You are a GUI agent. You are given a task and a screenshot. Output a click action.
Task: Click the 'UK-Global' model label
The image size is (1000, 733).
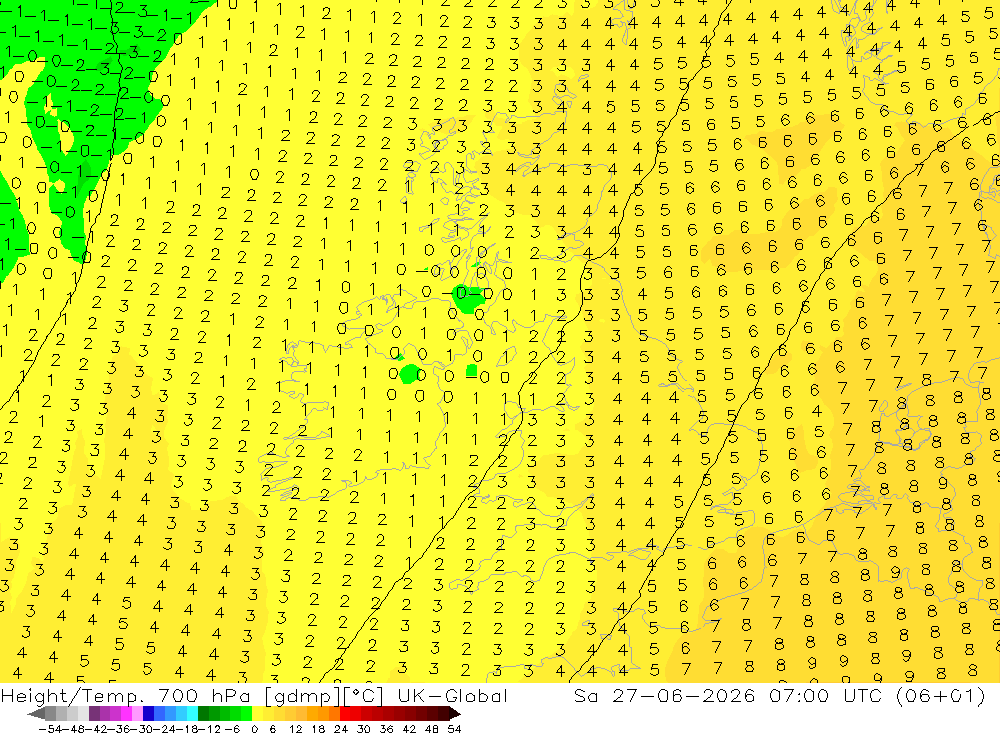(452, 696)
